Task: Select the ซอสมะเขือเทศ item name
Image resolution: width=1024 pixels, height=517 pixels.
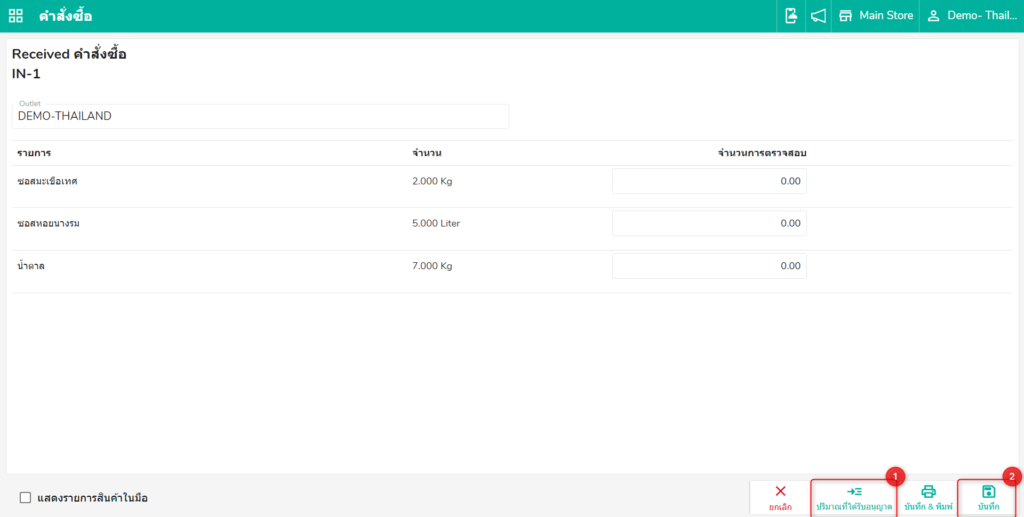Action: (48, 181)
